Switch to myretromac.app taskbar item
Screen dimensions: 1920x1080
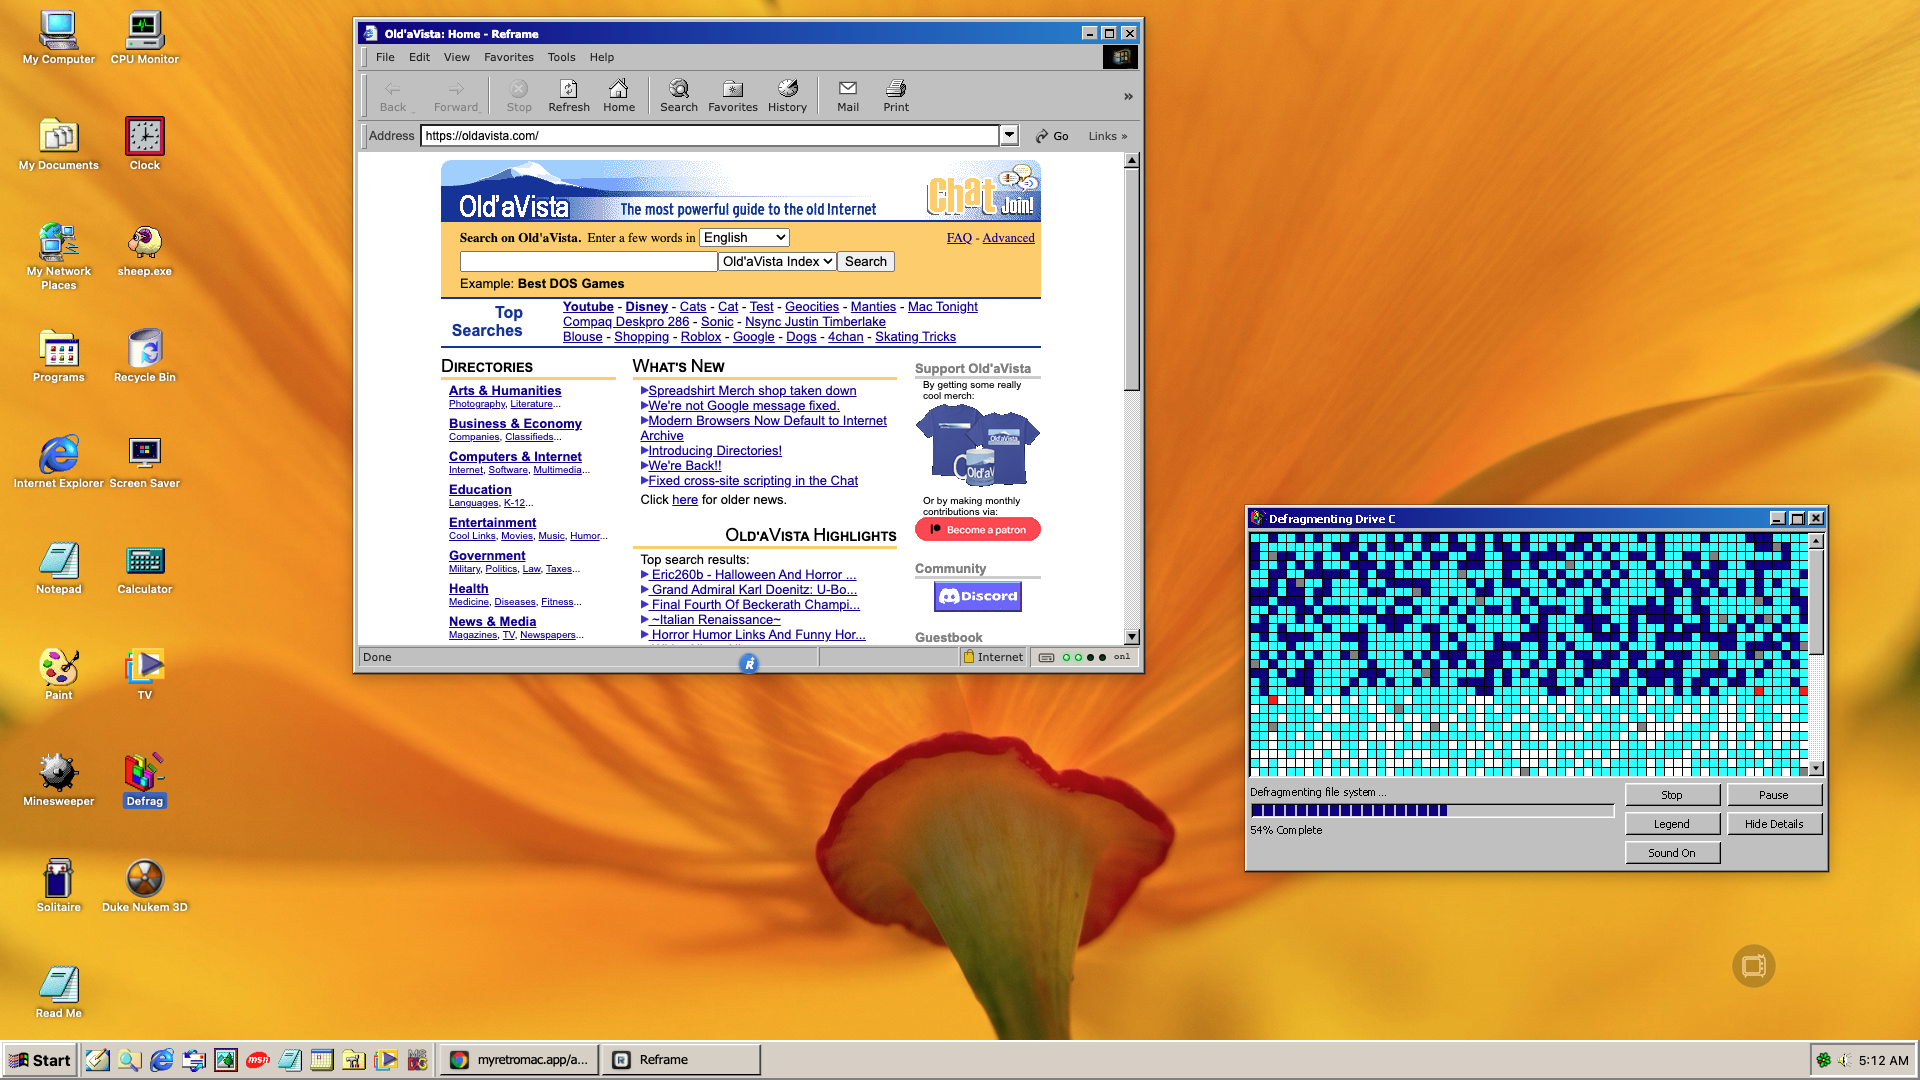[520, 1060]
